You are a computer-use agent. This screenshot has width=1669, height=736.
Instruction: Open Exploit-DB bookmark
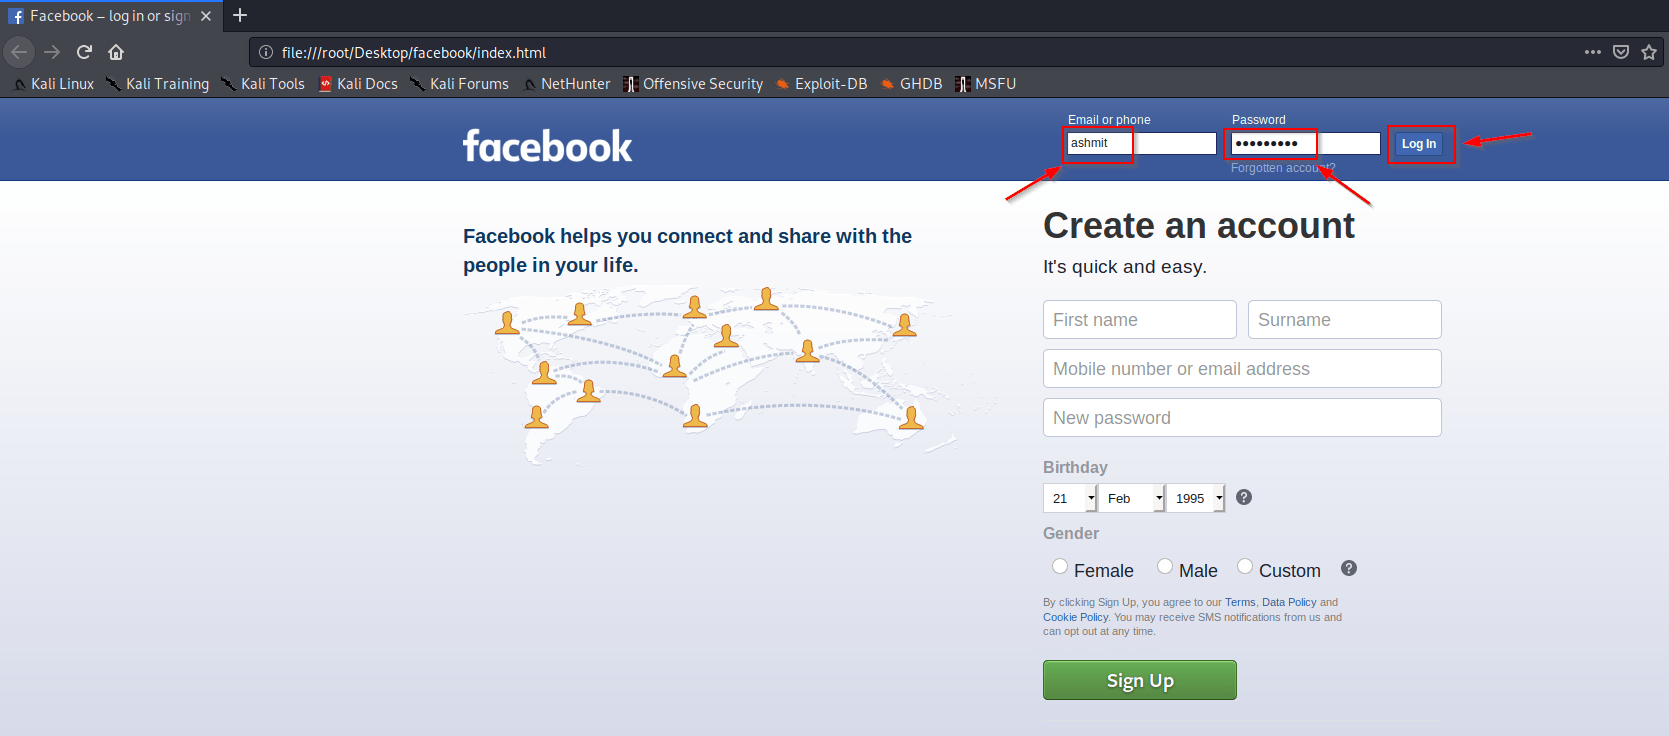(x=821, y=84)
